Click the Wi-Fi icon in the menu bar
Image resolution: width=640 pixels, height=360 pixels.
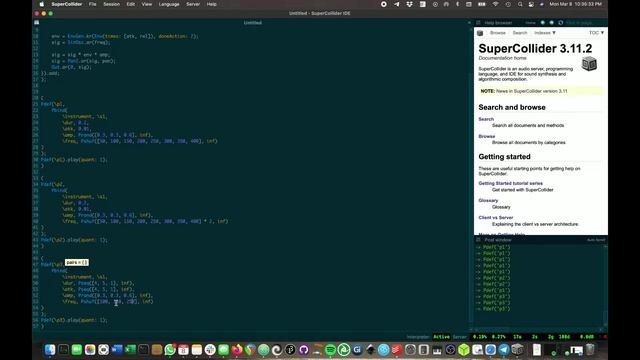(496, 4)
